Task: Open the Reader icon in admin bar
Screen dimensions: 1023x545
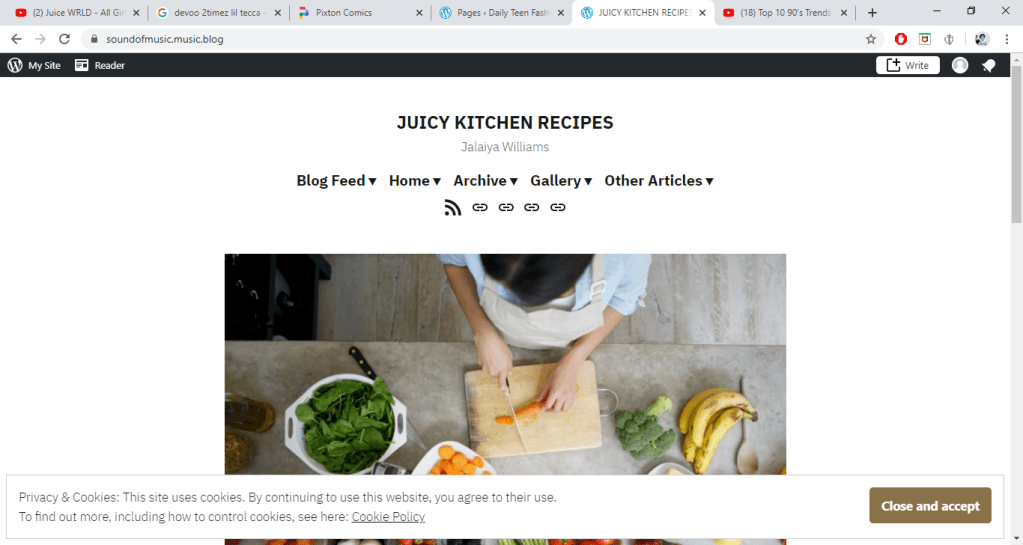Action: pyautogui.click(x=82, y=65)
